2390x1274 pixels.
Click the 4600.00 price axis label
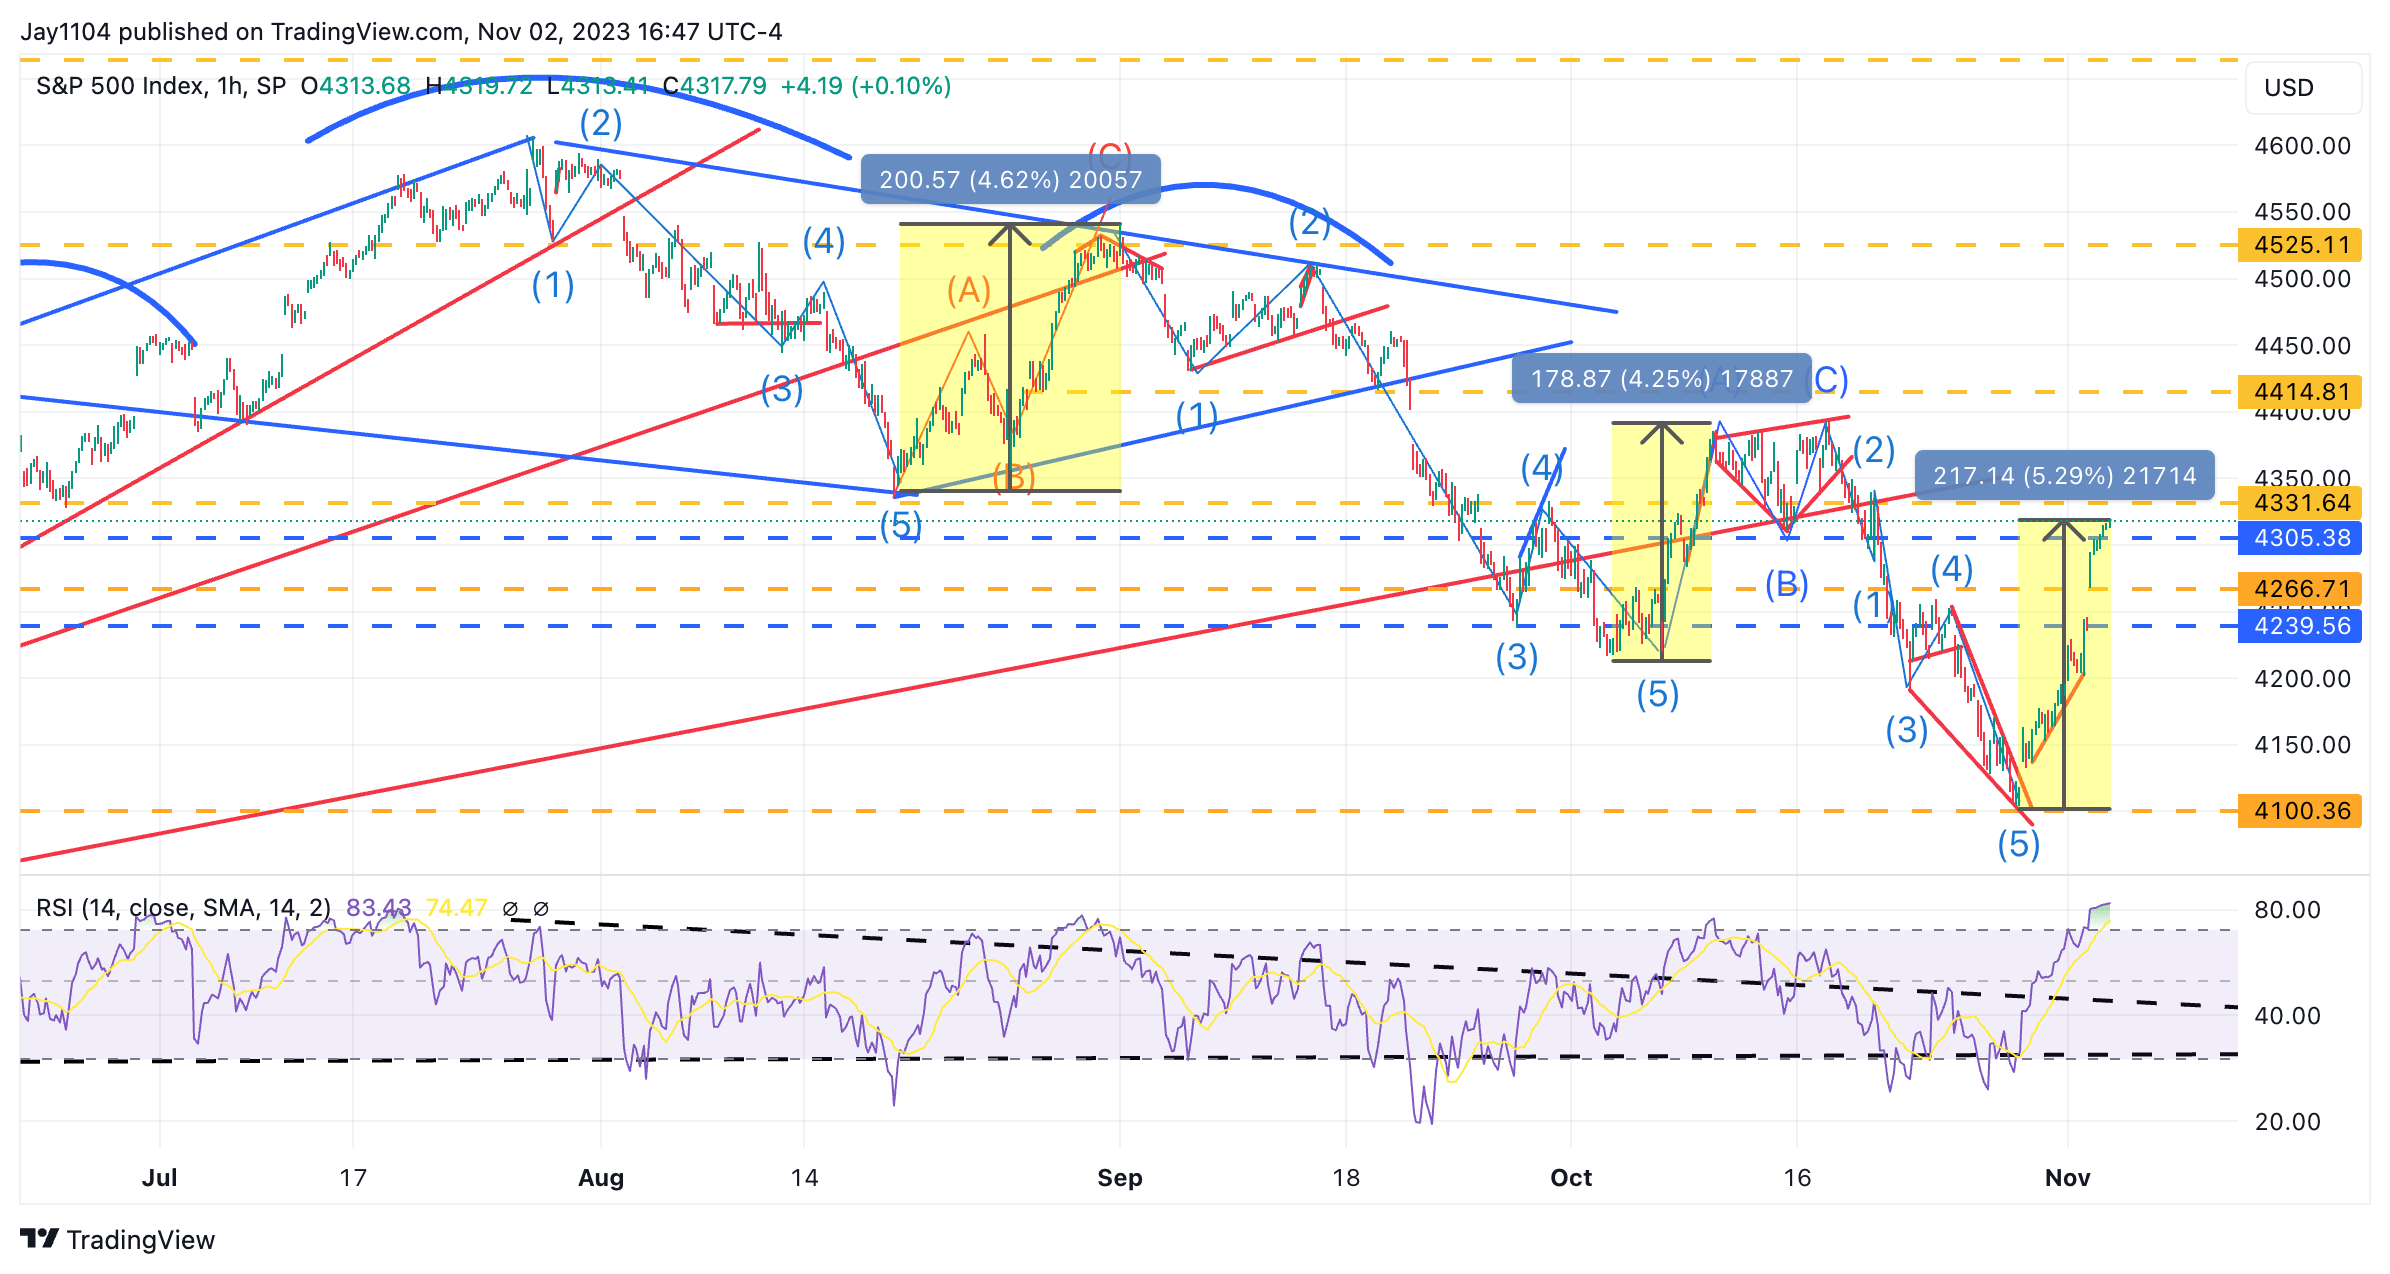coord(2302,146)
